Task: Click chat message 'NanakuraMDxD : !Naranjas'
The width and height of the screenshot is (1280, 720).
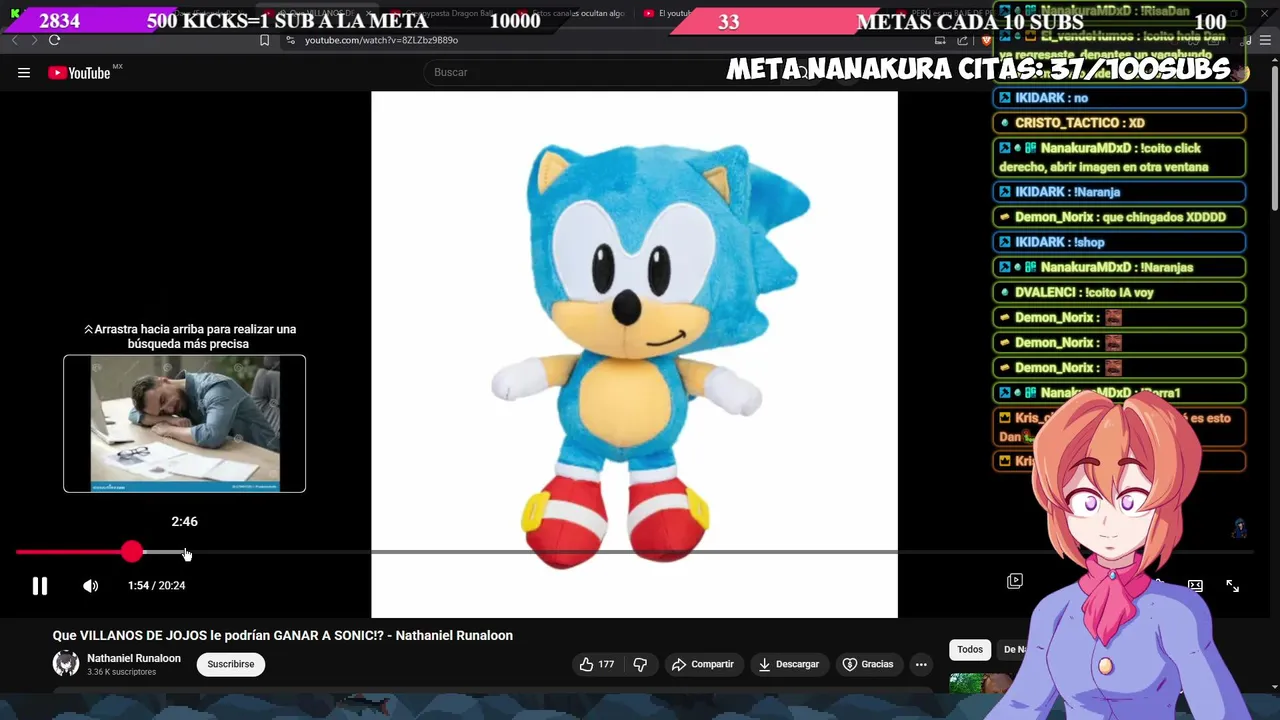Action: pyautogui.click(x=1119, y=267)
